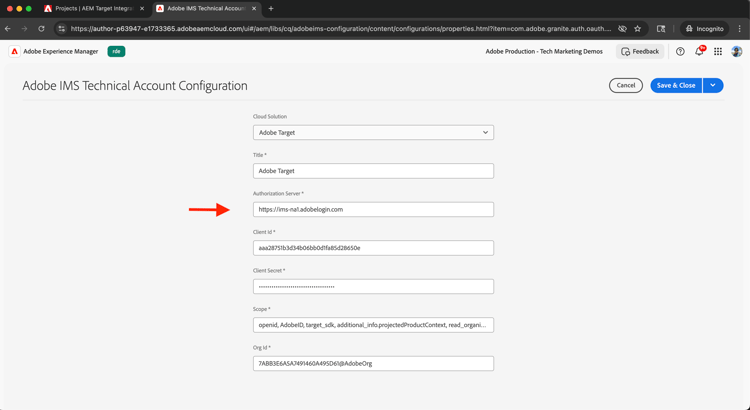Open the Help question mark icon

(680, 51)
